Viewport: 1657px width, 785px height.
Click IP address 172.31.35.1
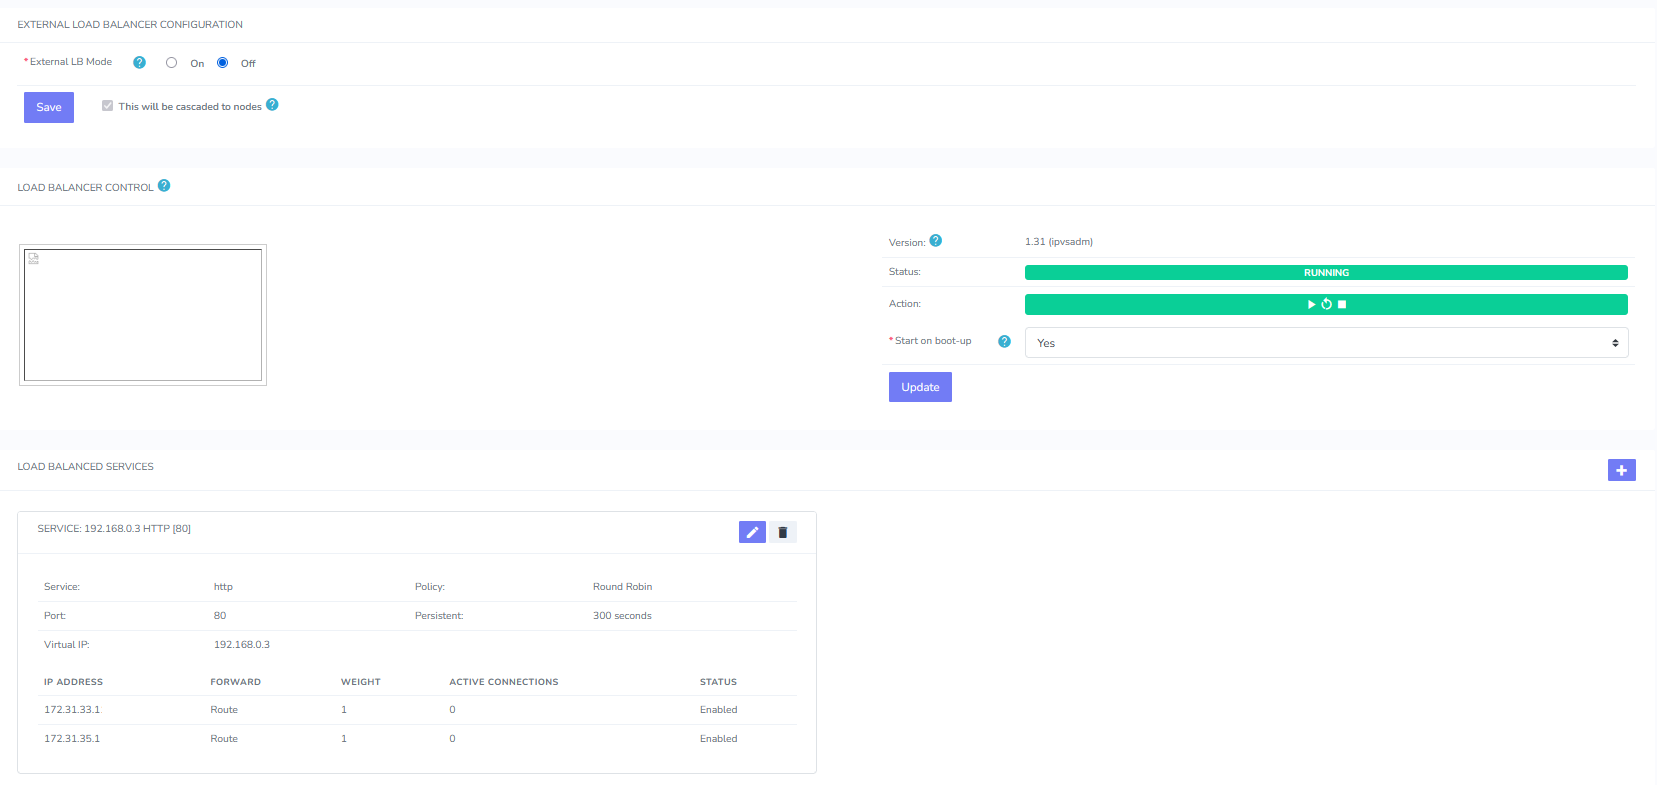pyautogui.click(x=72, y=739)
